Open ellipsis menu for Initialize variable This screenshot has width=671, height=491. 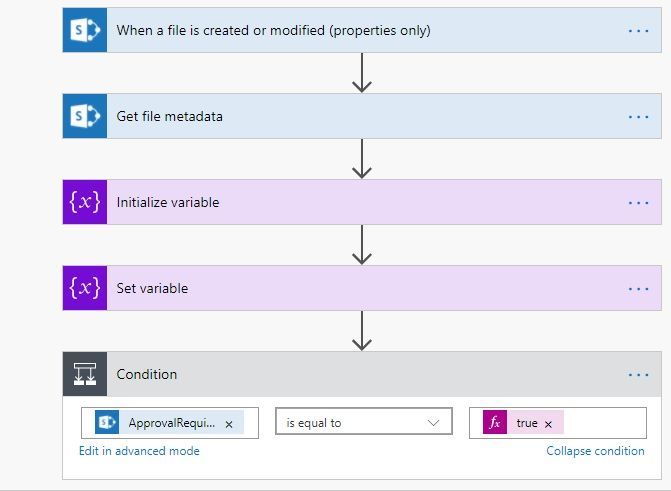pyautogui.click(x=638, y=203)
